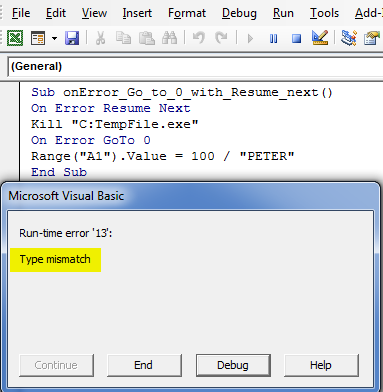Open the View menu
Viewport: 383px width, 392px height.
(94, 13)
